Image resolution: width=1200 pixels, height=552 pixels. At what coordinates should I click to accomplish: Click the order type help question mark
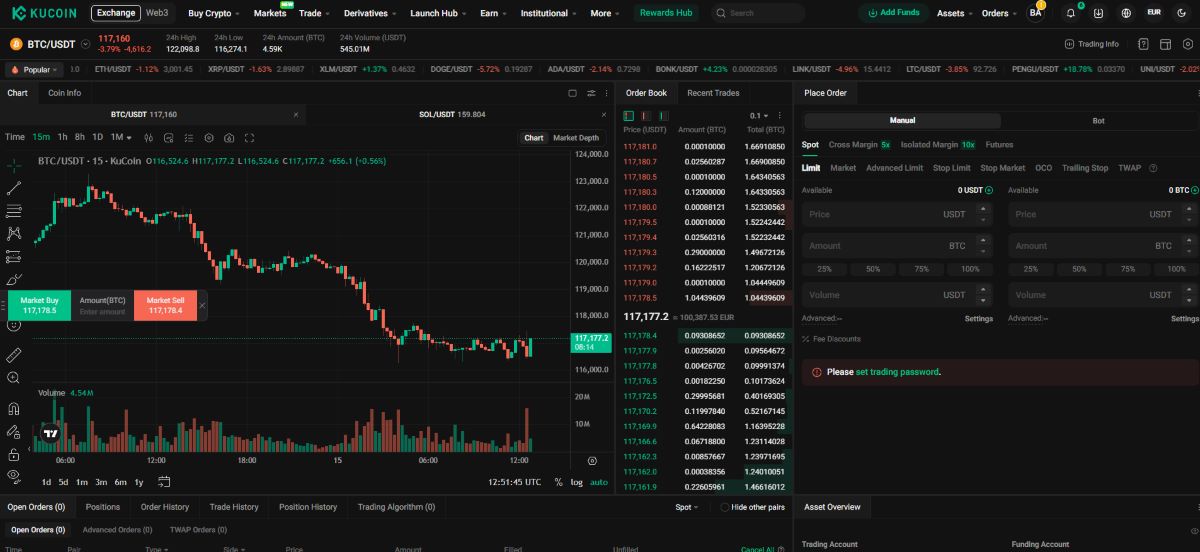(1153, 168)
